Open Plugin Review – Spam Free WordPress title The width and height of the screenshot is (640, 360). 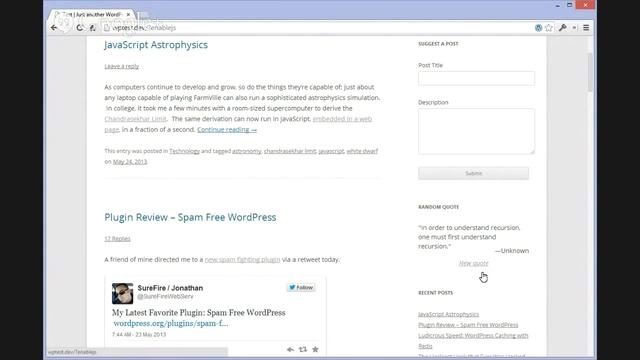click(190, 217)
